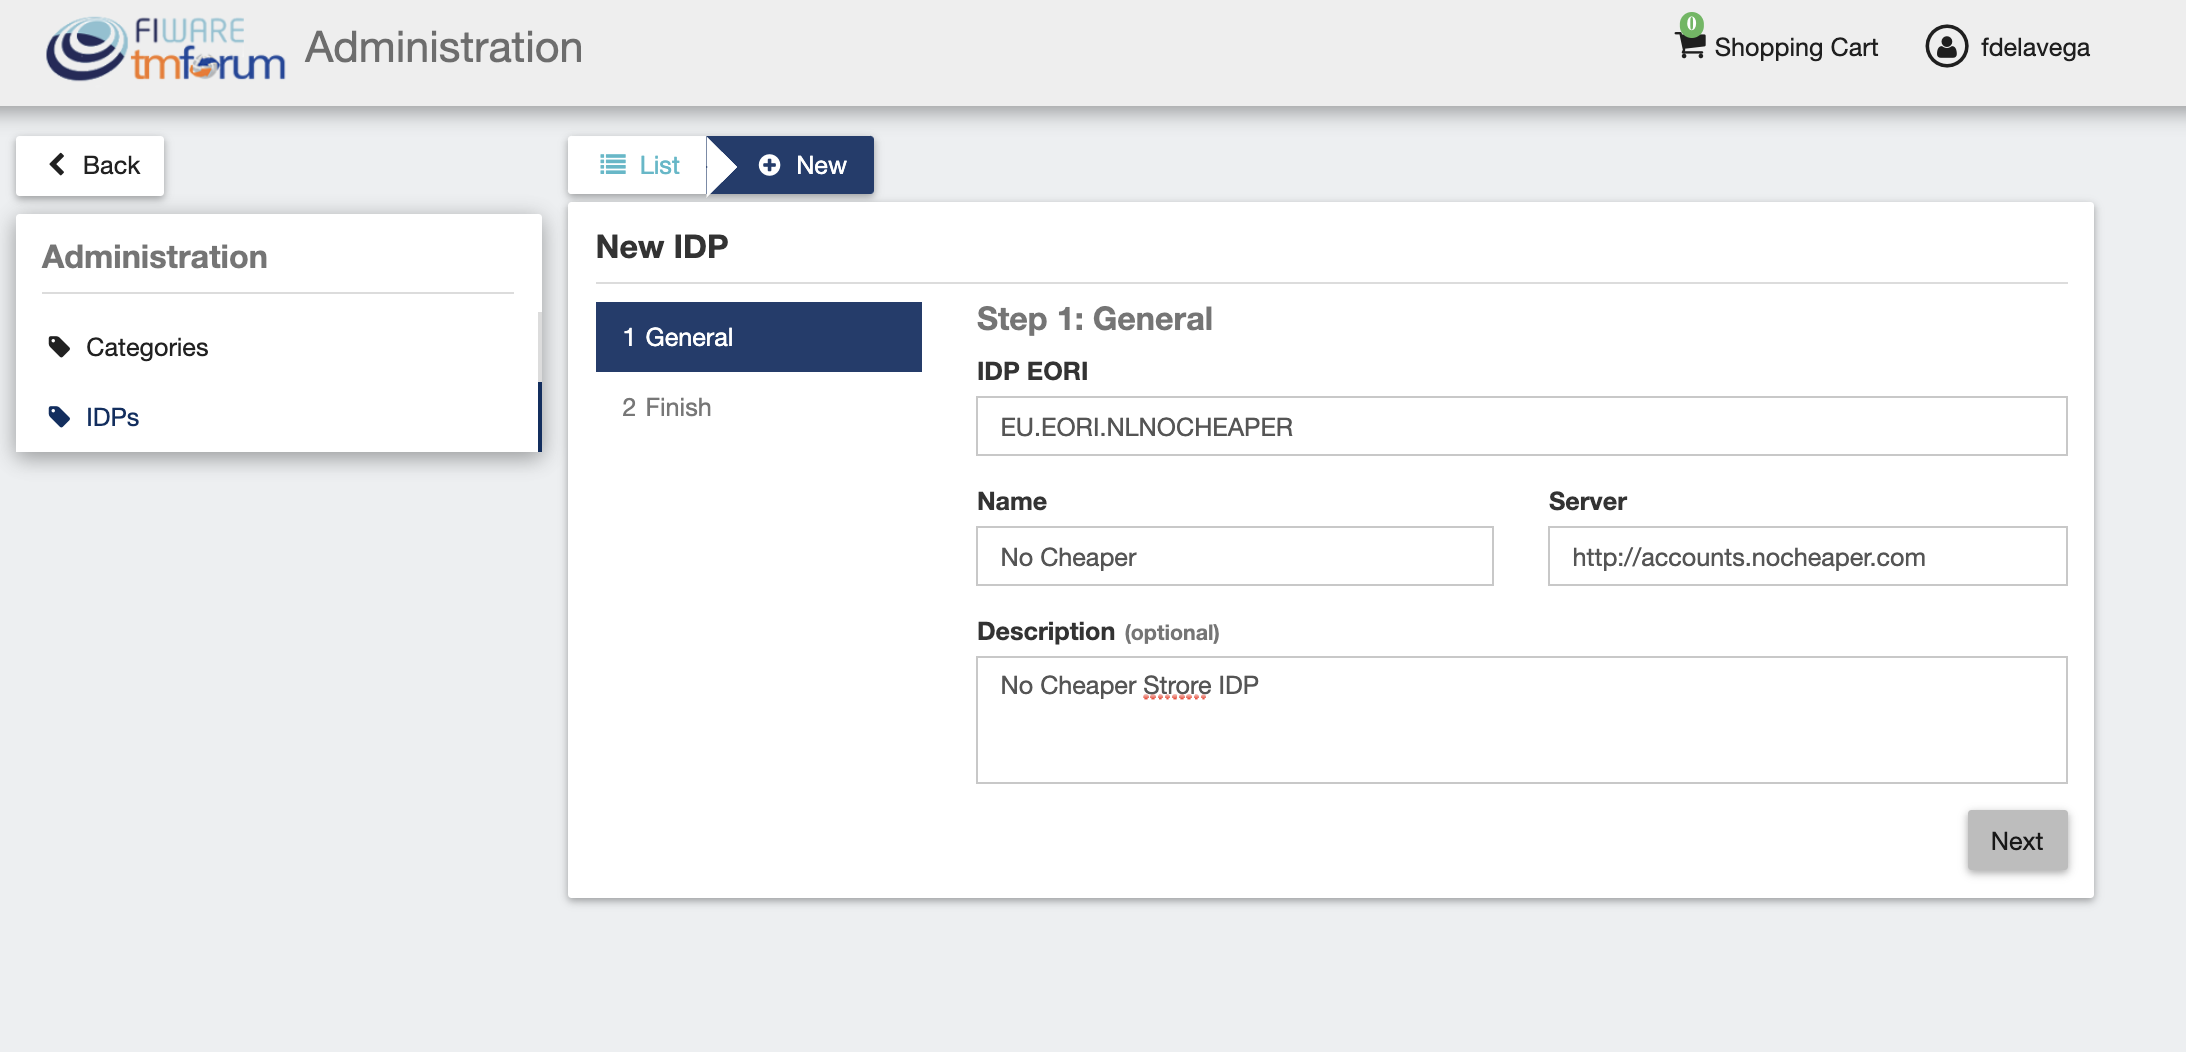2186x1052 pixels.
Task: Click the misspelled word Strore
Action: coord(1176,685)
